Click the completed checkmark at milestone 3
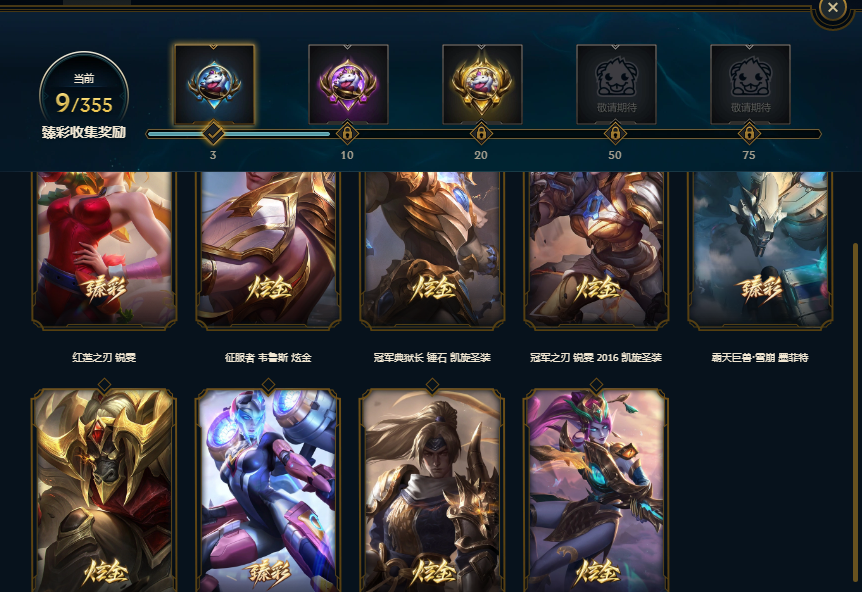This screenshot has width=862, height=592. [x=213, y=133]
